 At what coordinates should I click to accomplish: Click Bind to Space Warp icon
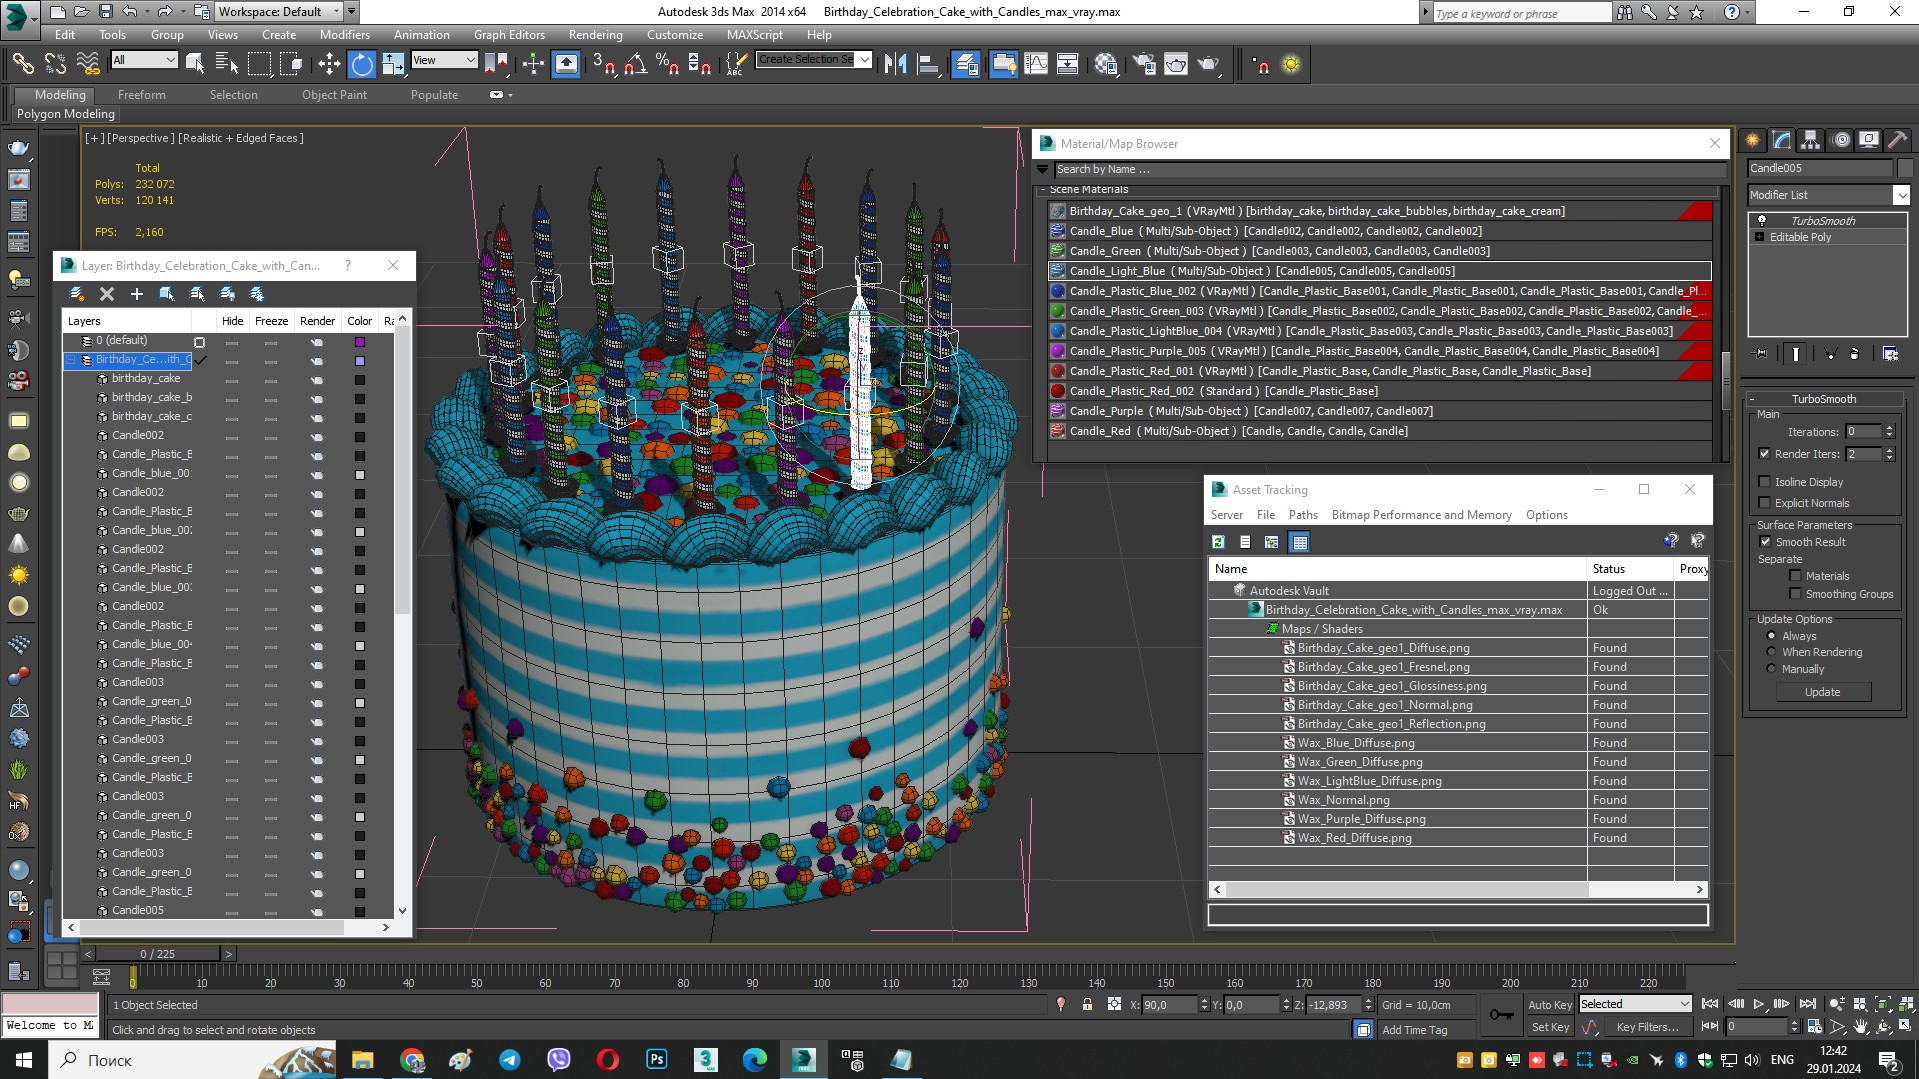(x=88, y=64)
